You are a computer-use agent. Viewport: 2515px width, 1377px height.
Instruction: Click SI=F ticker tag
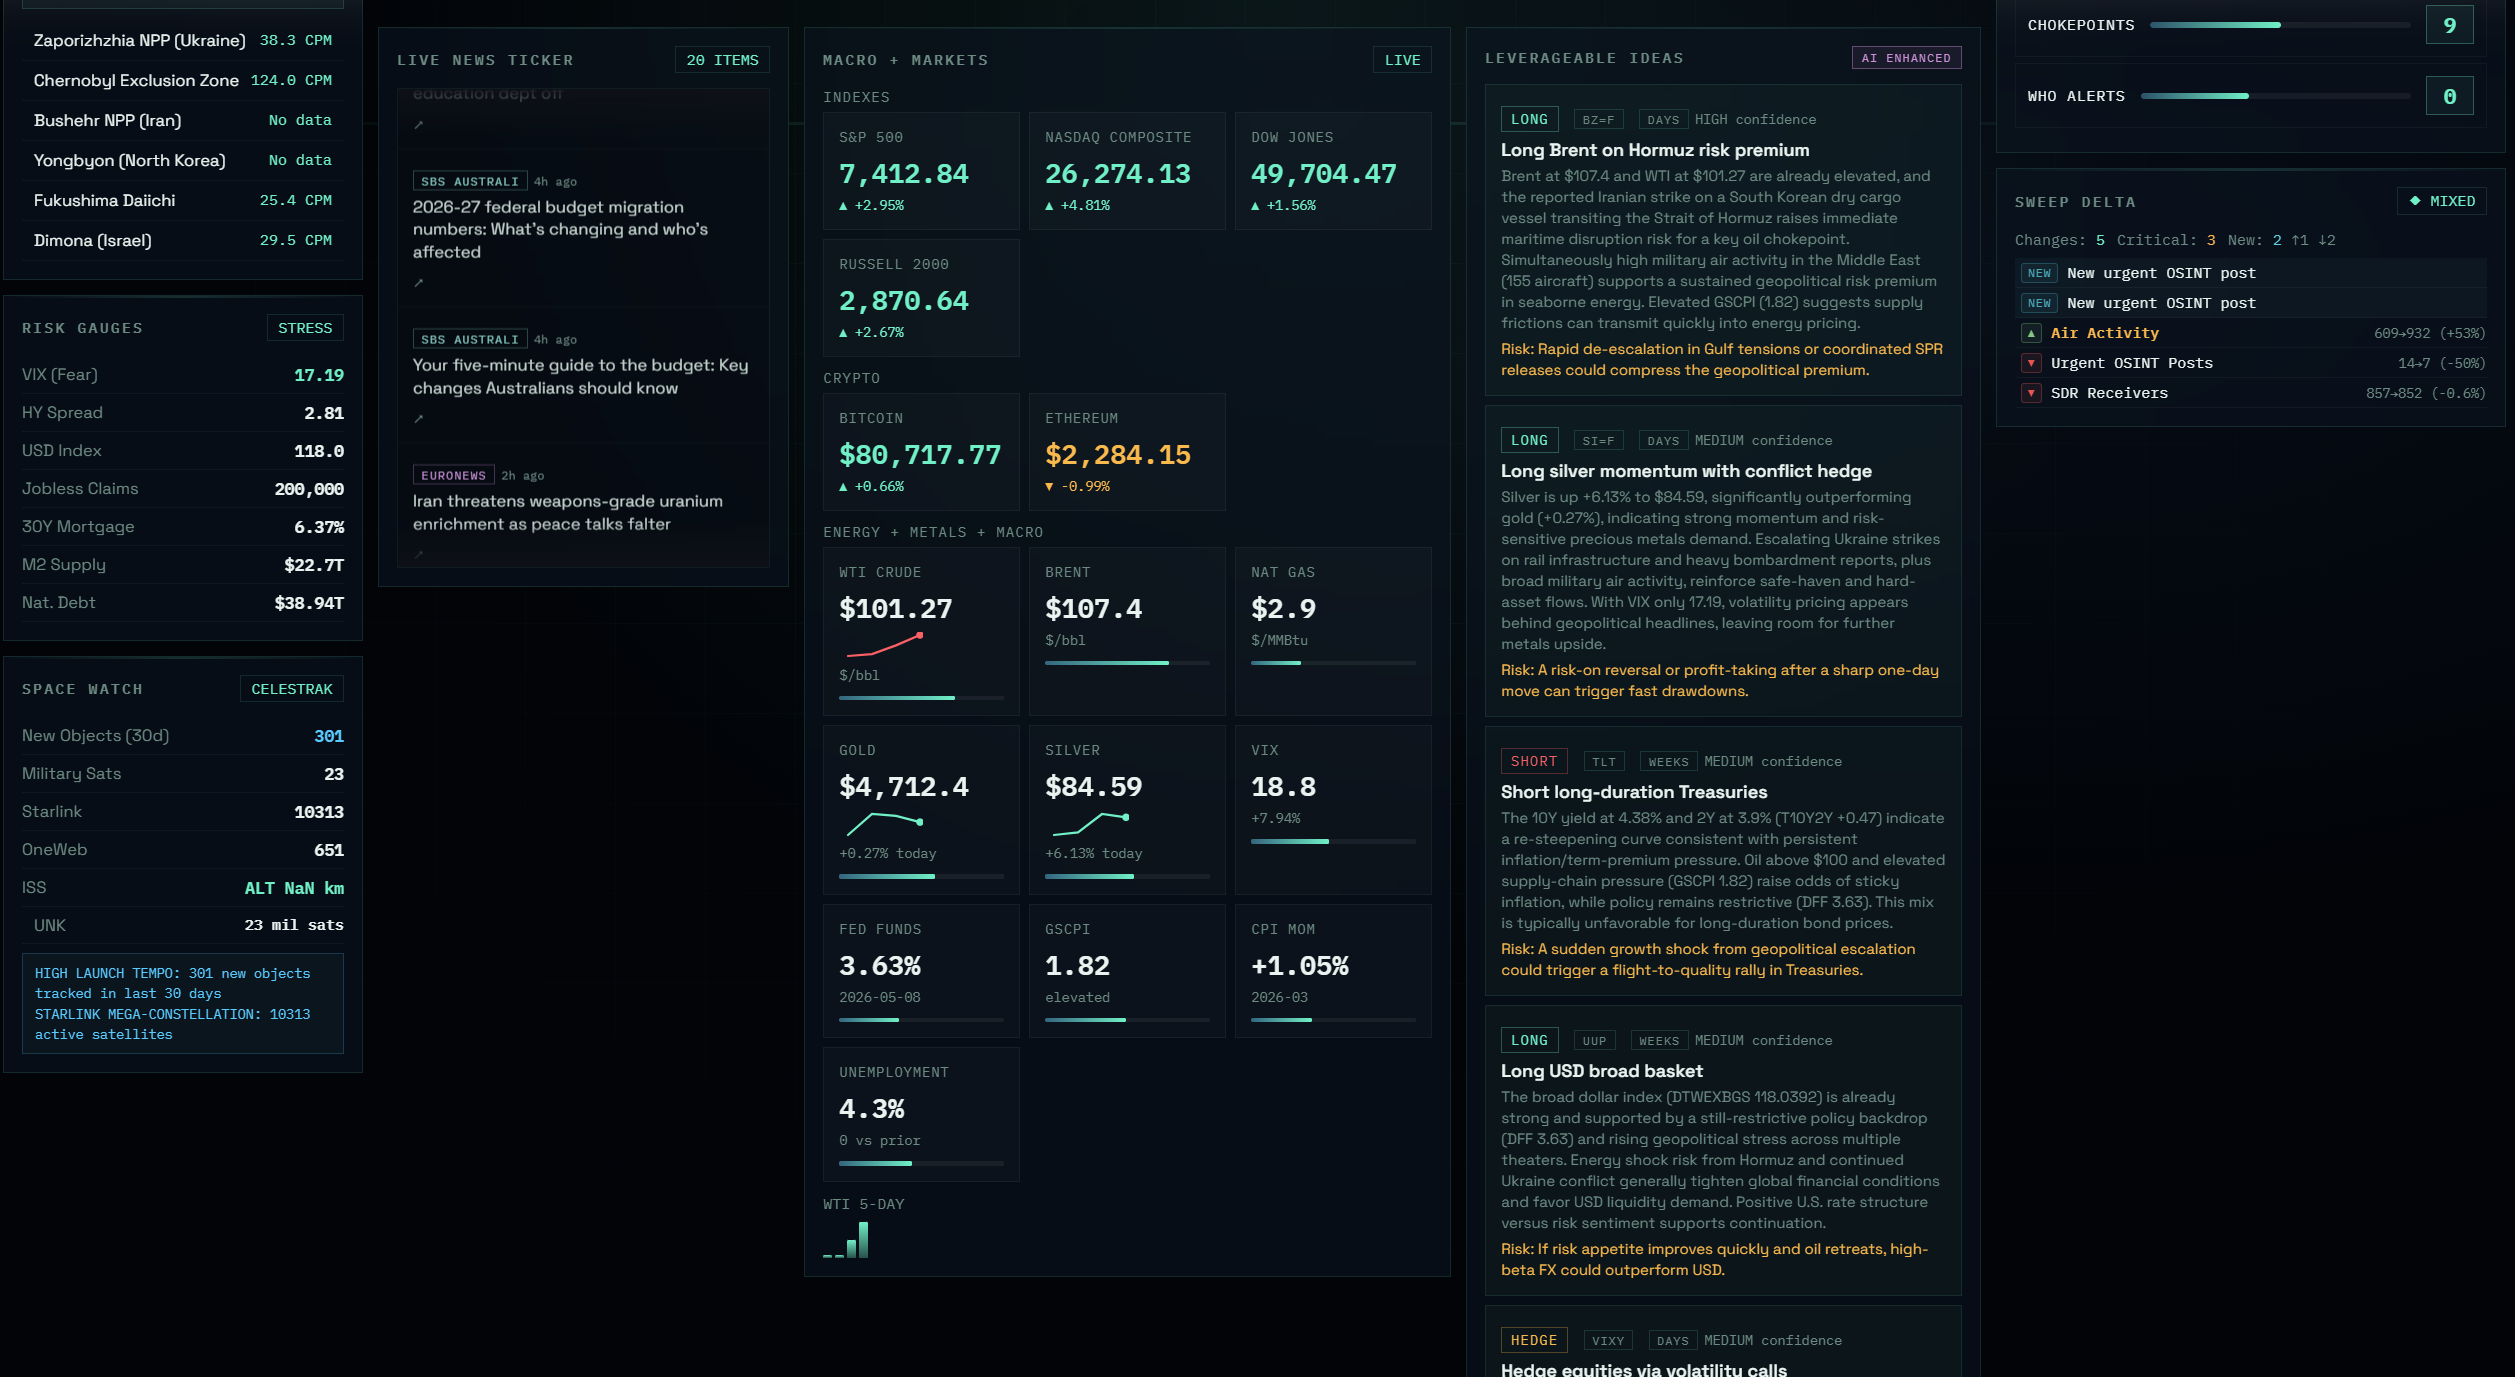pos(1598,441)
